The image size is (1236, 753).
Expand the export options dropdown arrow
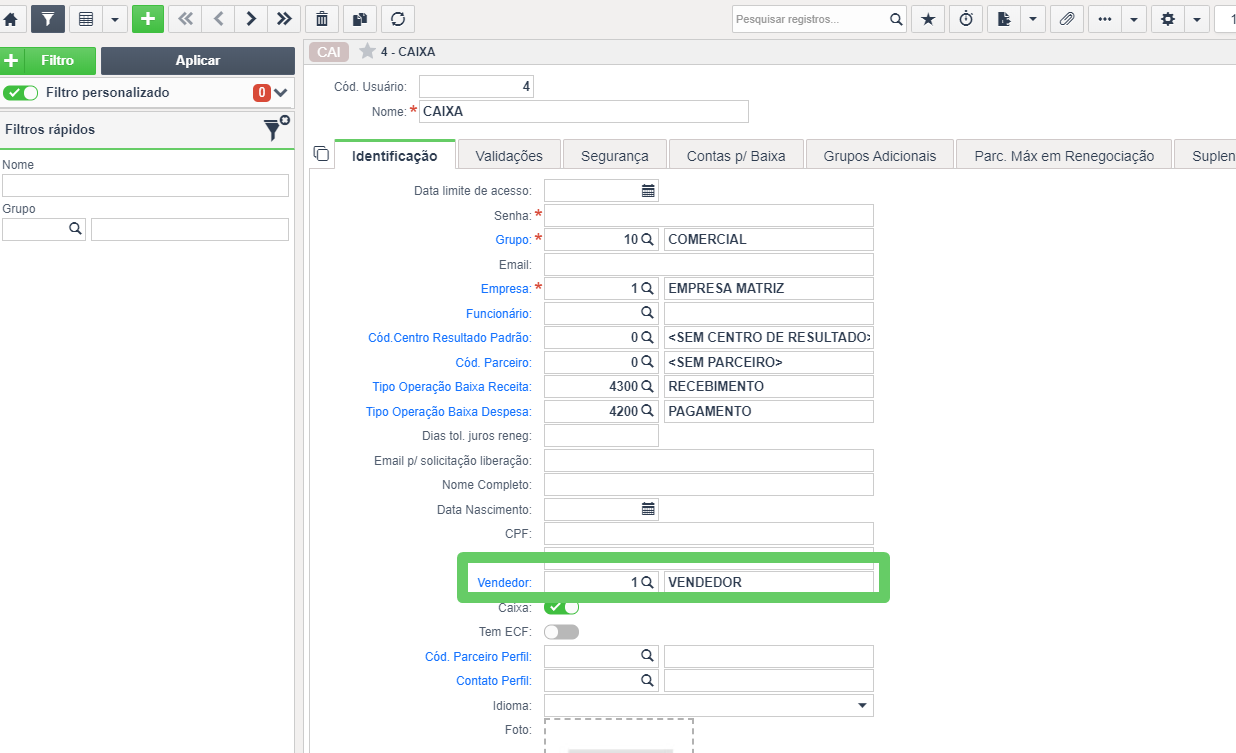[x=1033, y=18]
